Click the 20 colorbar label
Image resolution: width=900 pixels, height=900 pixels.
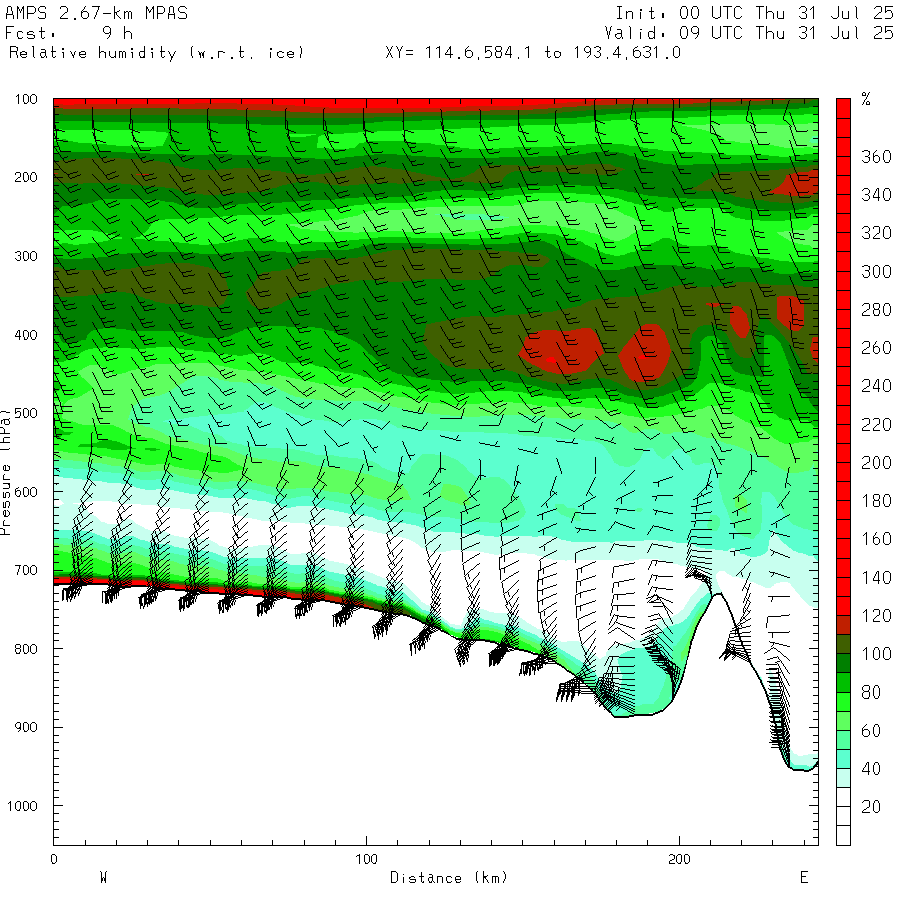871,807
